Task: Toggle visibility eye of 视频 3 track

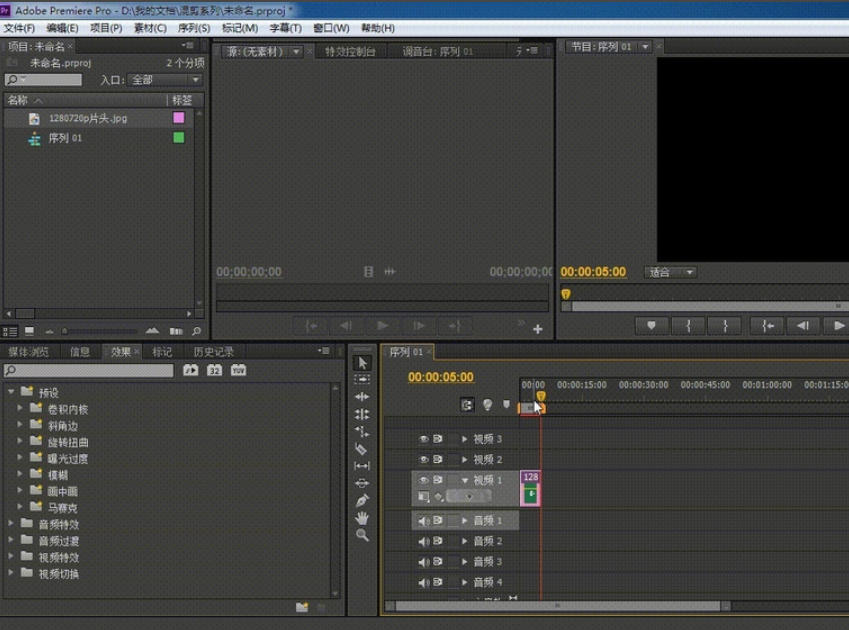Action: [x=423, y=439]
